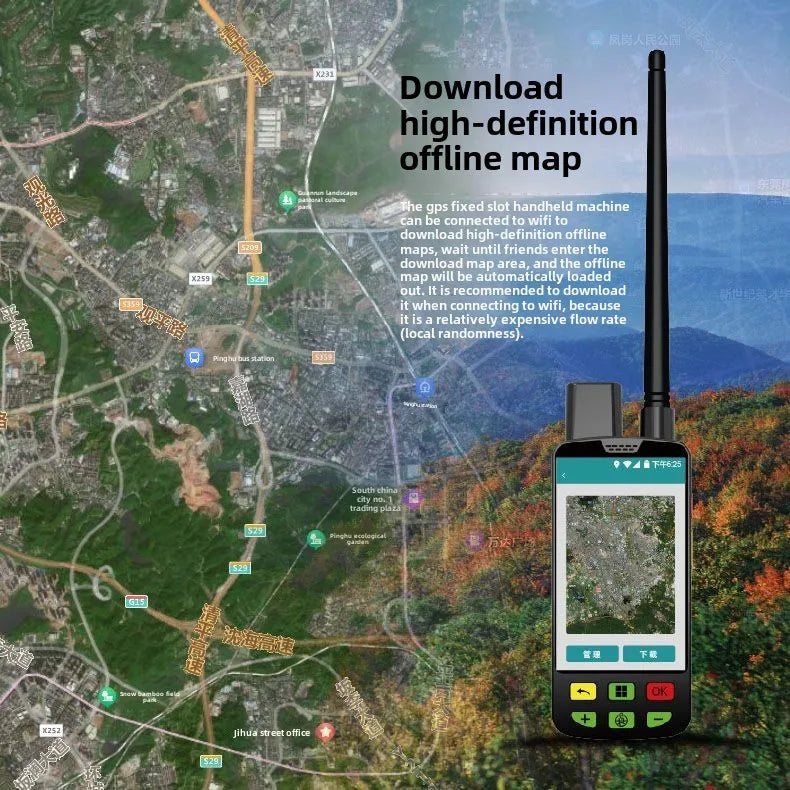
Task: Tap the 管理 manage button on device
Action: [x=592, y=654]
